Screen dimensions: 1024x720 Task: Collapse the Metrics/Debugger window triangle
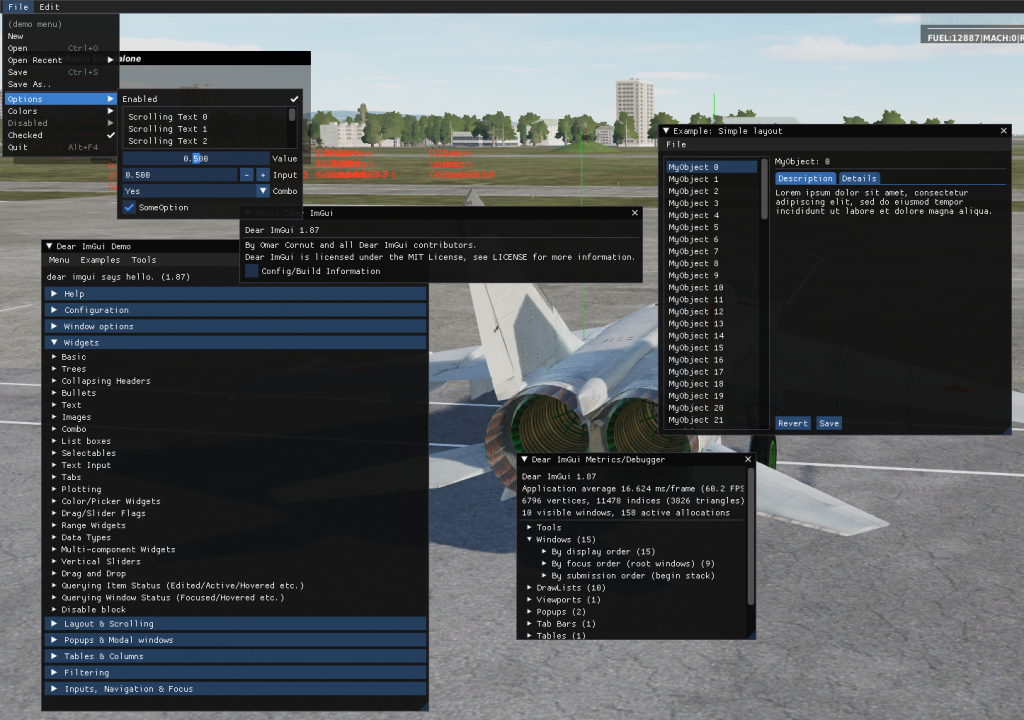tap(524, 459)
